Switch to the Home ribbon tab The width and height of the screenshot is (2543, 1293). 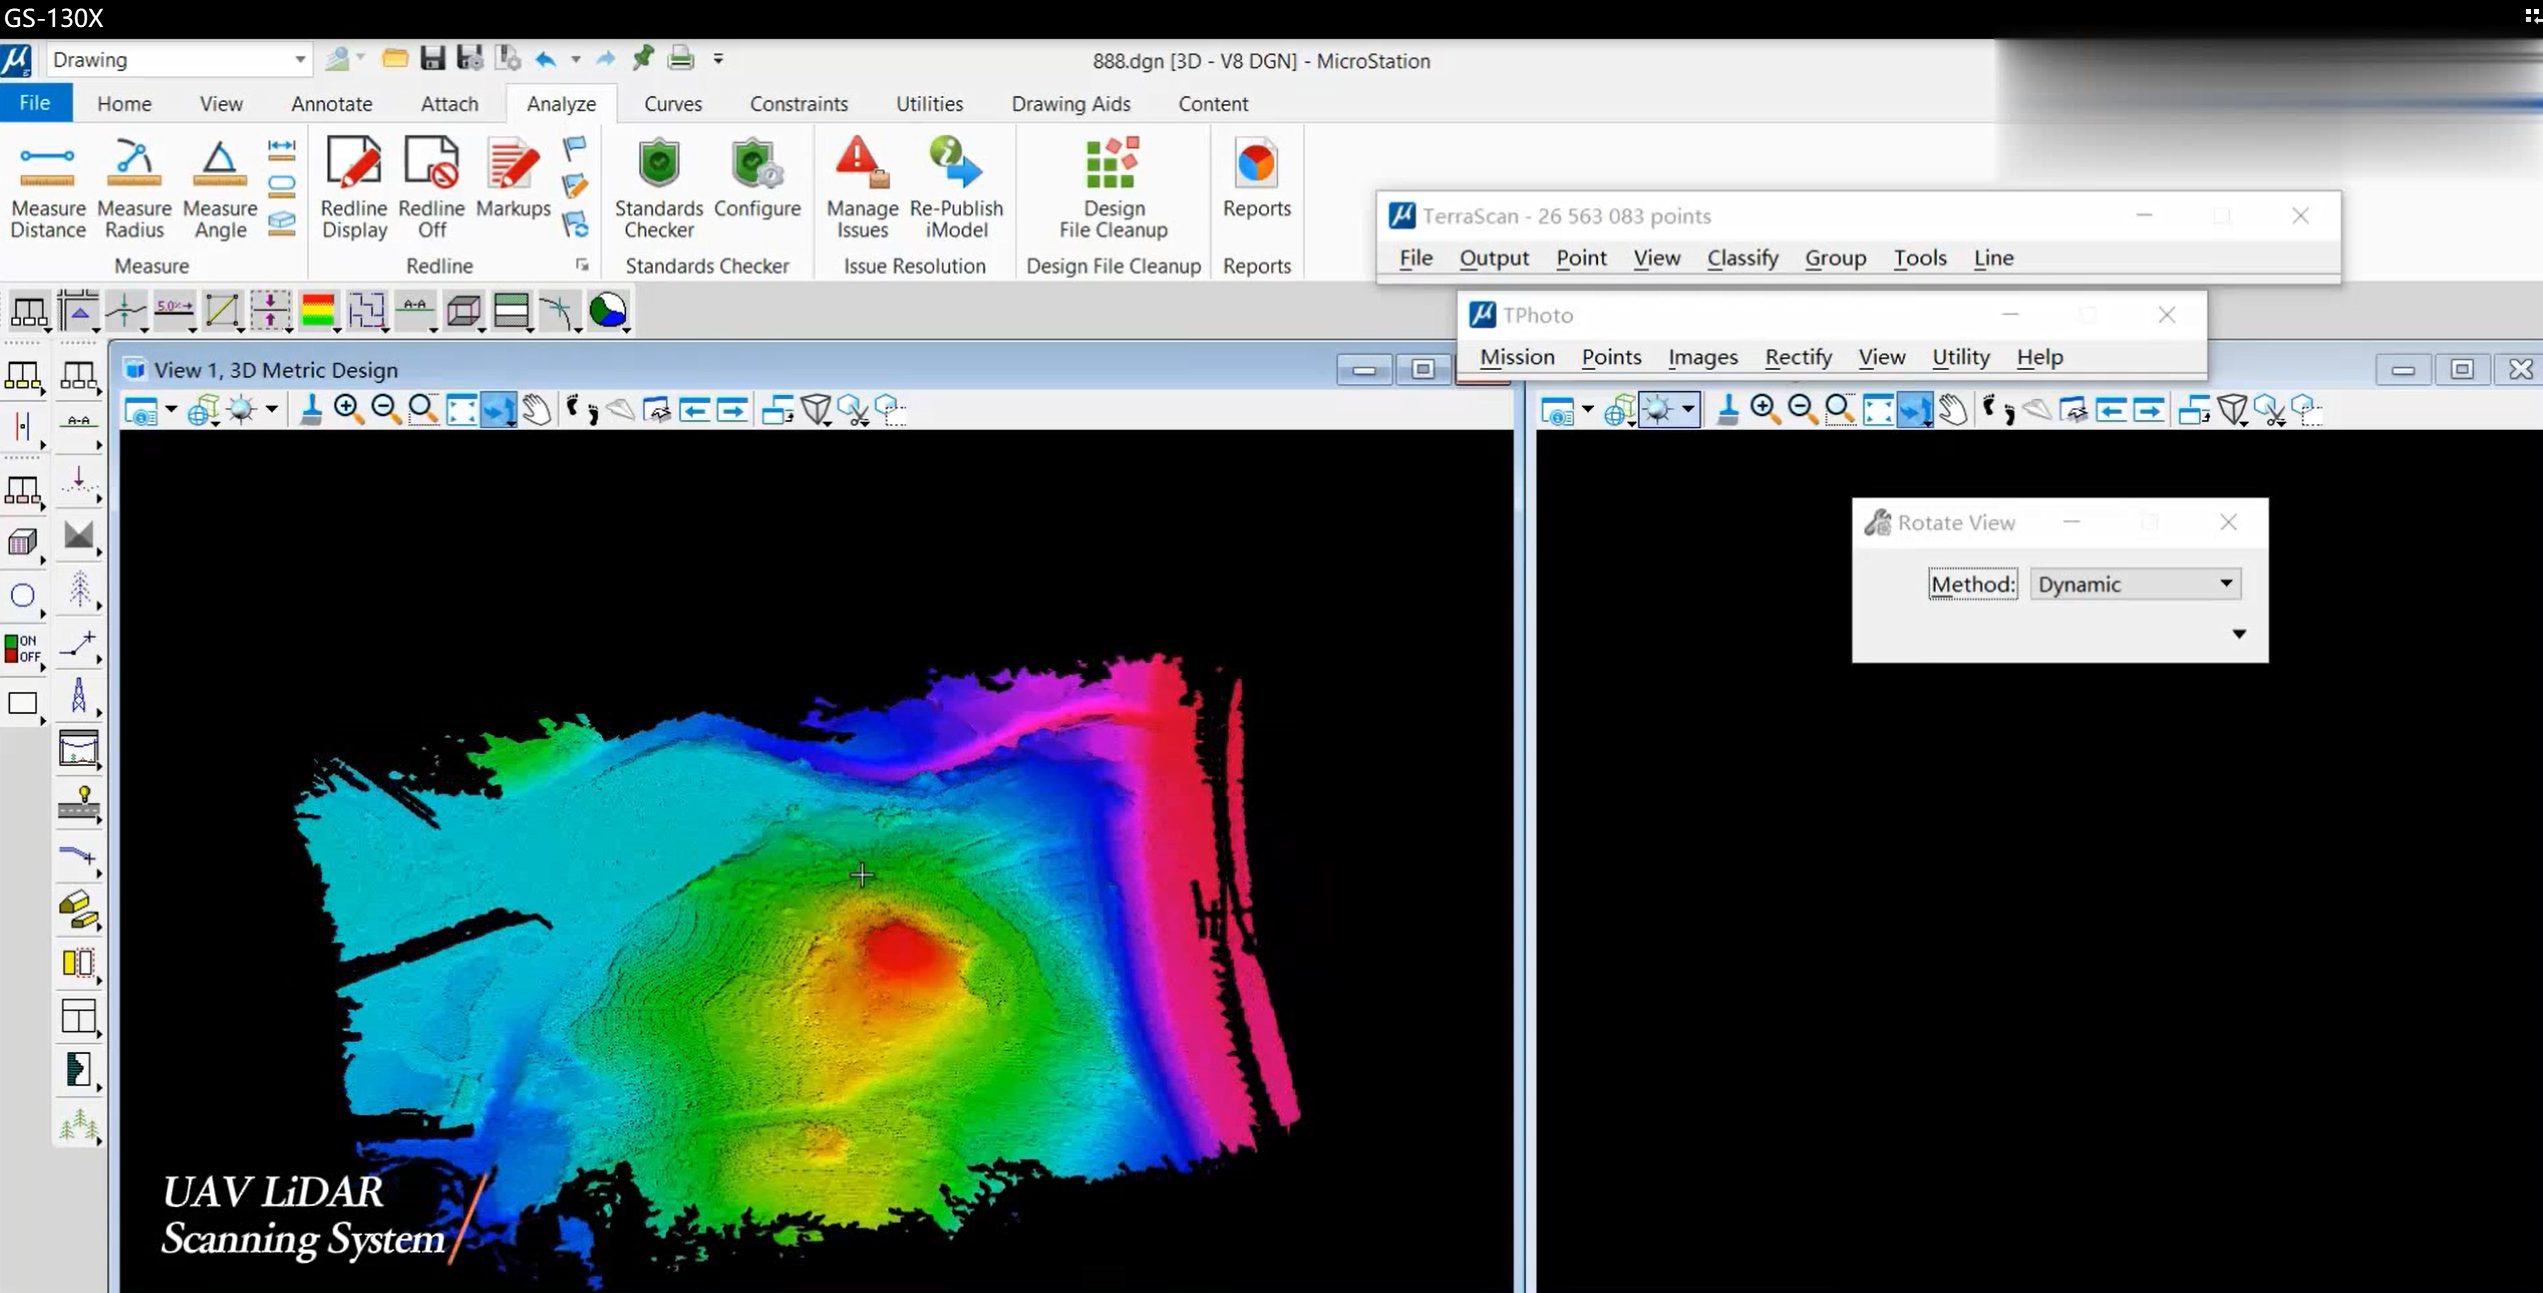tap(124, 103)
